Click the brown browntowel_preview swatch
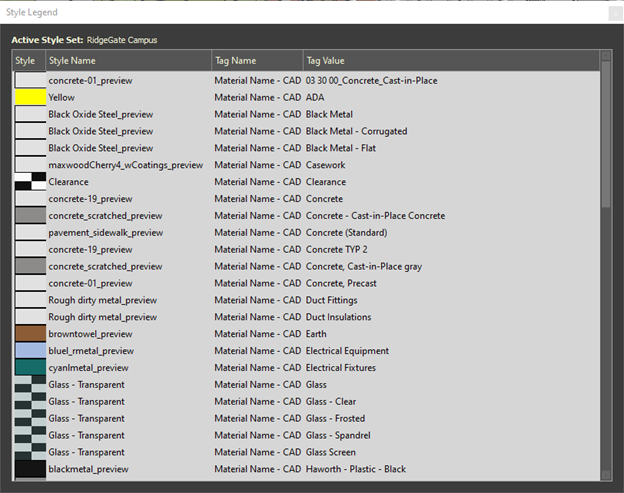624x493 pixels. coord(31,334)
